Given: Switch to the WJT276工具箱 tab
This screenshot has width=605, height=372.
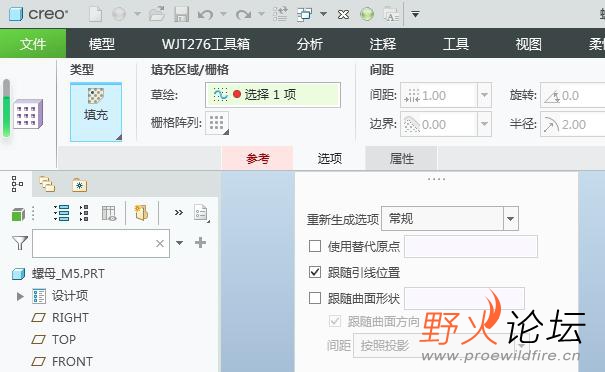Looking at the screenshot, I should pyautogui.click(x=206, y=44).
